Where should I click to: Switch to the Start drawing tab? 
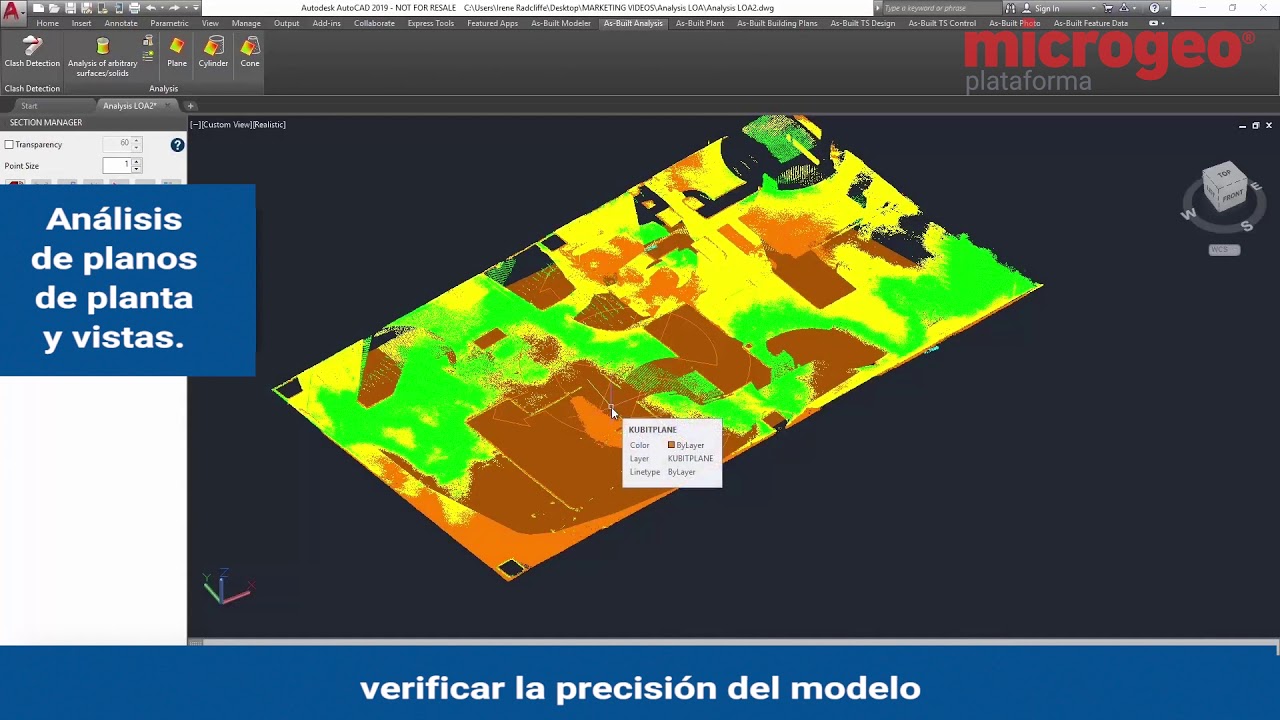pyautogui.click(x=29, y=106)
